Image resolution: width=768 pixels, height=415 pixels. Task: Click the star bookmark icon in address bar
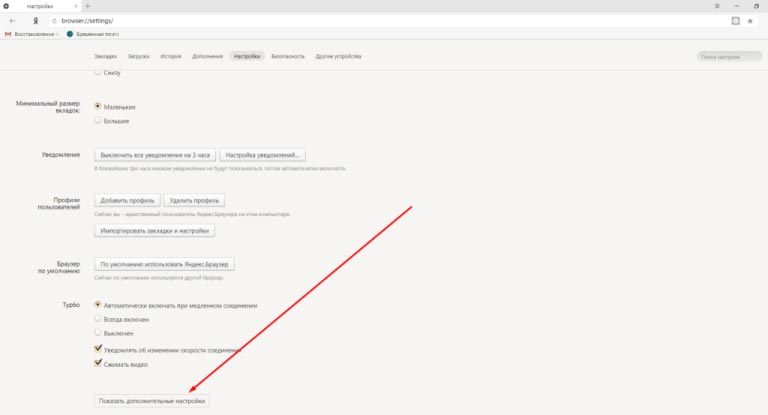click(750, 21)
